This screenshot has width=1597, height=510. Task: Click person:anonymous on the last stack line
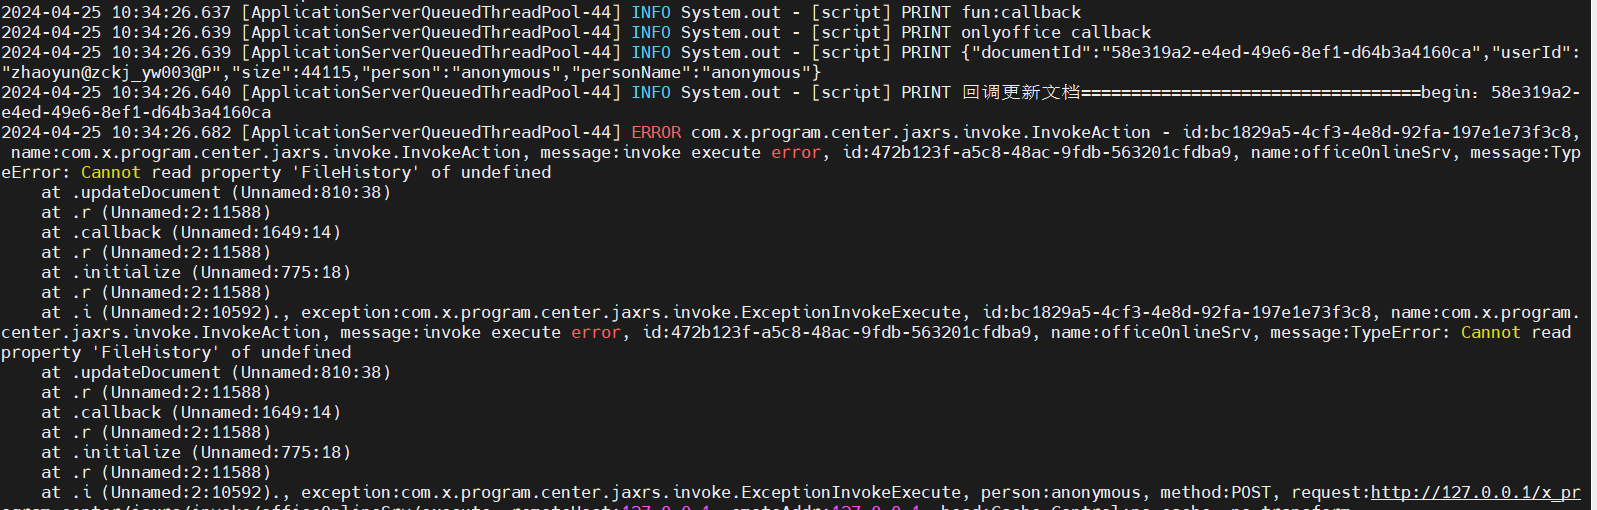point(1060,492)
